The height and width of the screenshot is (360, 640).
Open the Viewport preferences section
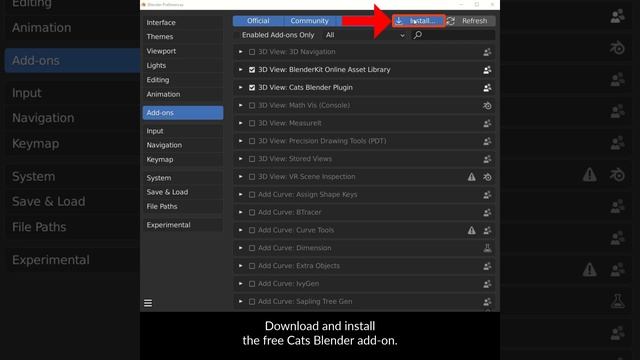183,51
